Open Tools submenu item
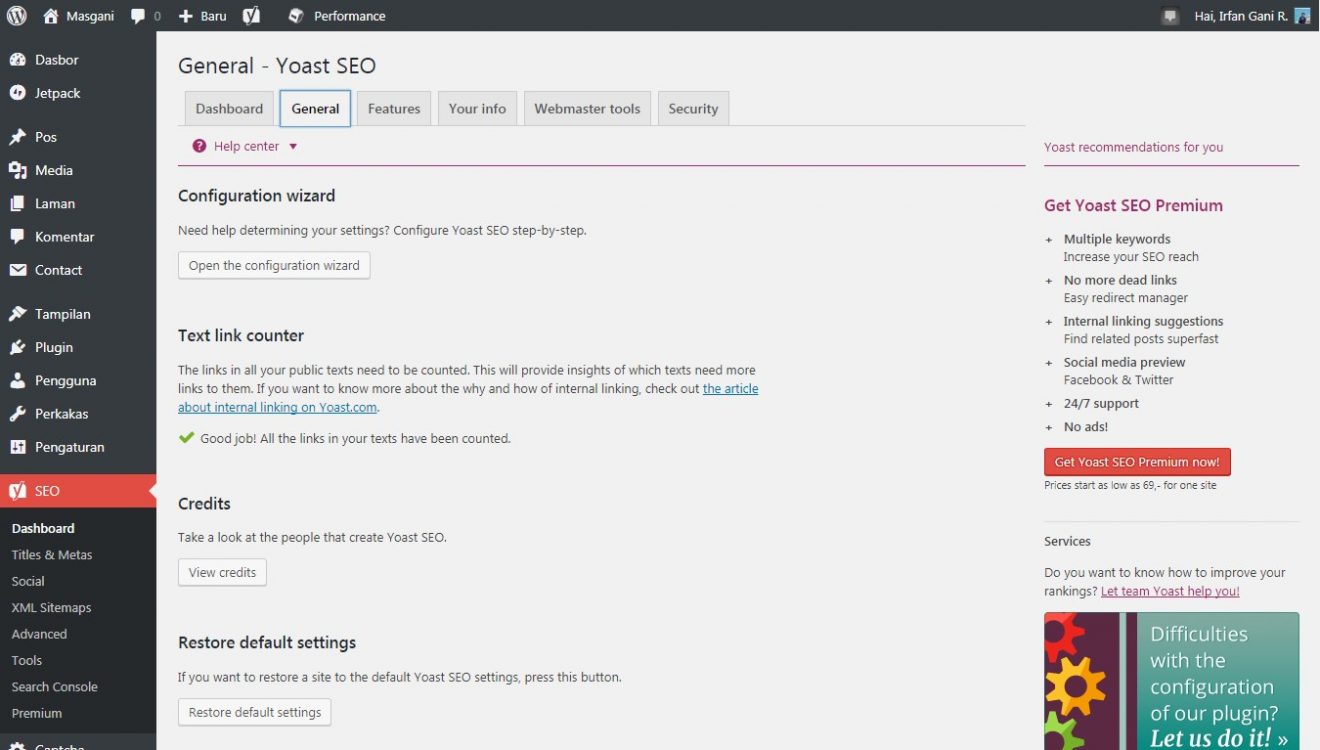 (x=27, y=660)
